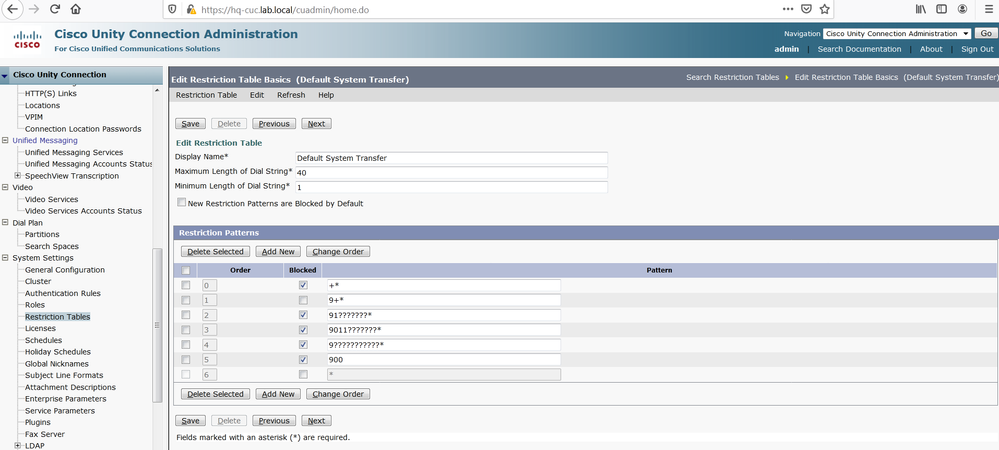This screenshot has height=450, width=999.
Task: Collapse the Video tree node
Action: 6,187
